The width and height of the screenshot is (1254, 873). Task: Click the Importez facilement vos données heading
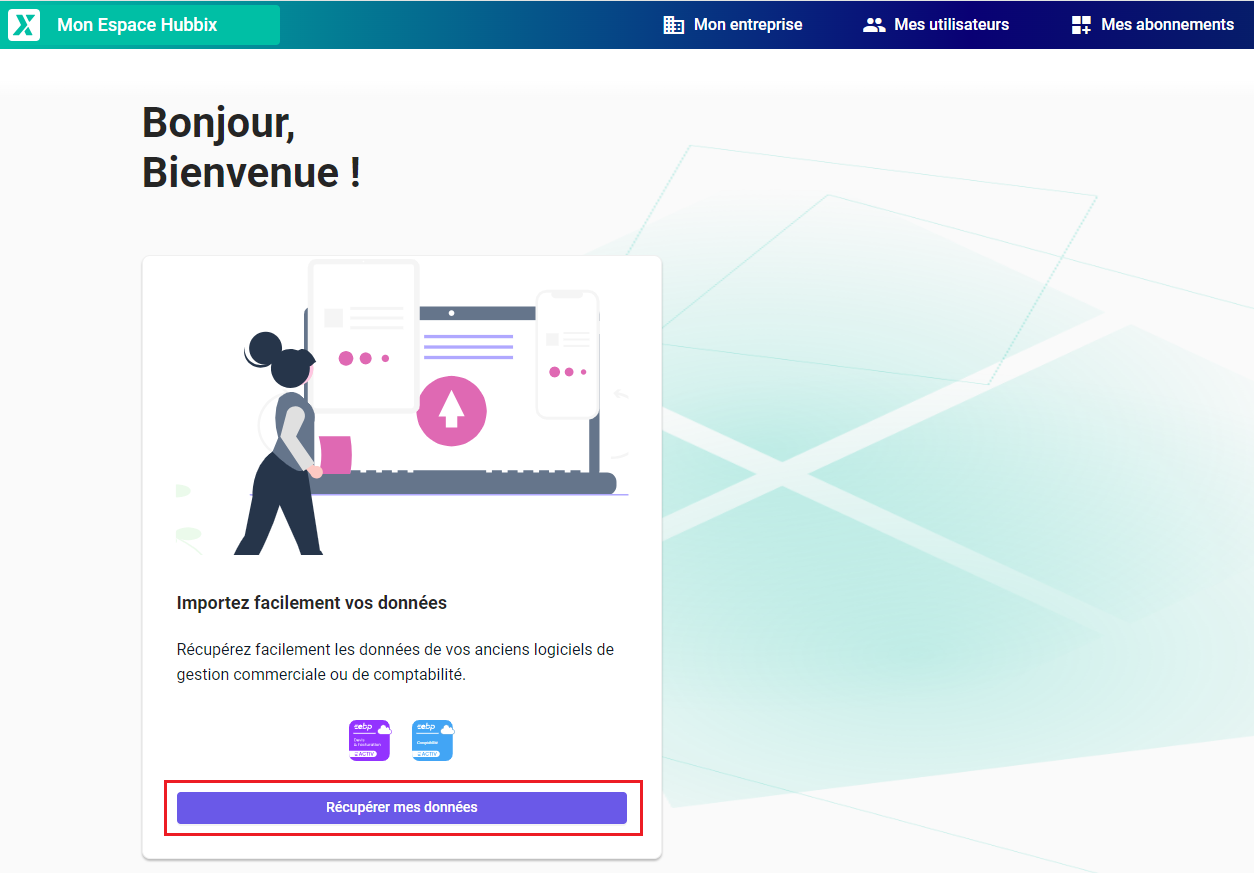coord(313,602)
